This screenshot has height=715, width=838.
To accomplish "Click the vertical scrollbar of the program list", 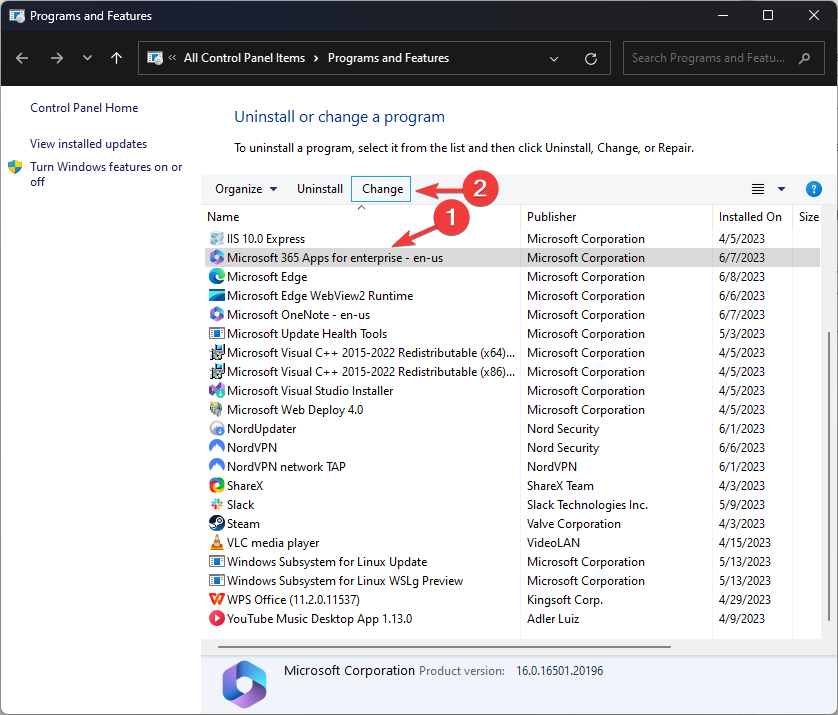I will [829, 476].
